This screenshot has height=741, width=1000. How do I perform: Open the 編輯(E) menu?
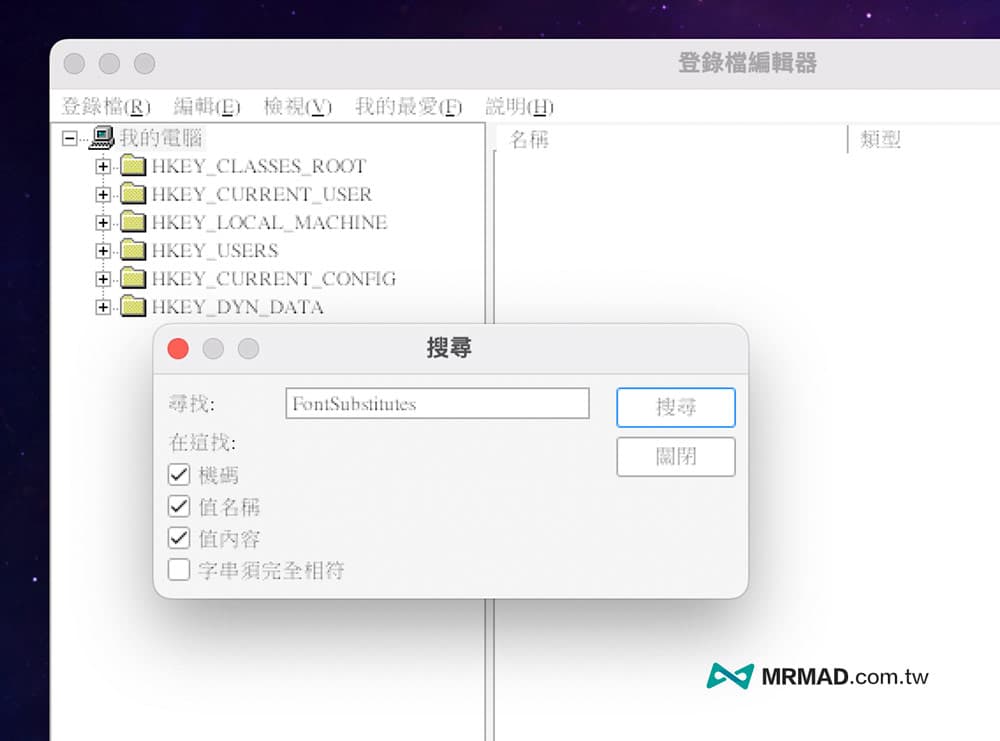(x=208, y=106)
